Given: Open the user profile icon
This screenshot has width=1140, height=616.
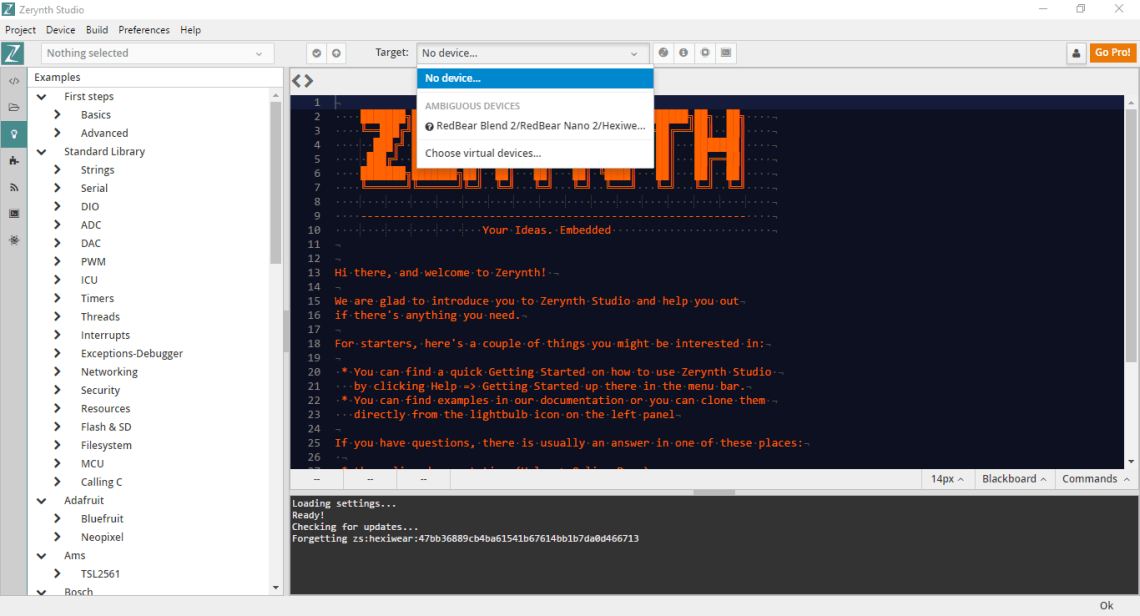Looking at the screenshot, I should (x=1076, y=53).
